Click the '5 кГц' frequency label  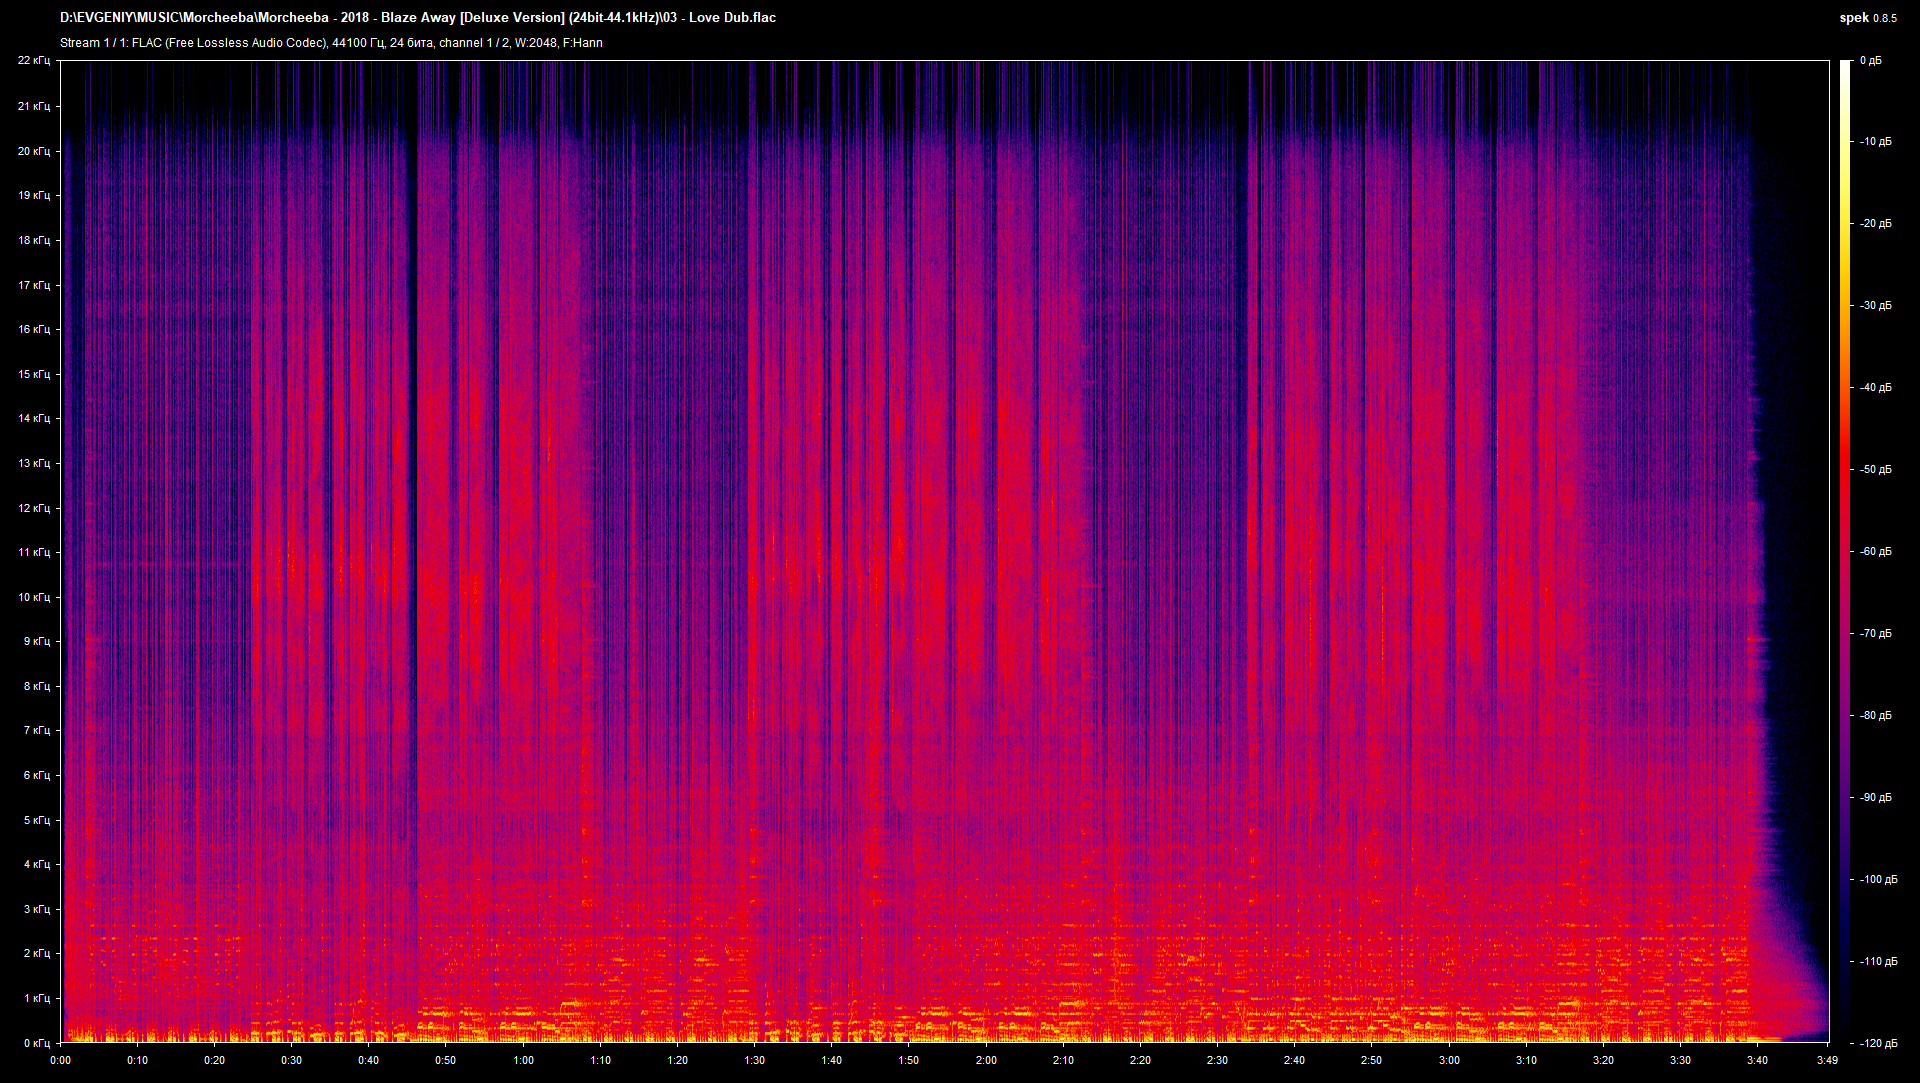[36, 820]
